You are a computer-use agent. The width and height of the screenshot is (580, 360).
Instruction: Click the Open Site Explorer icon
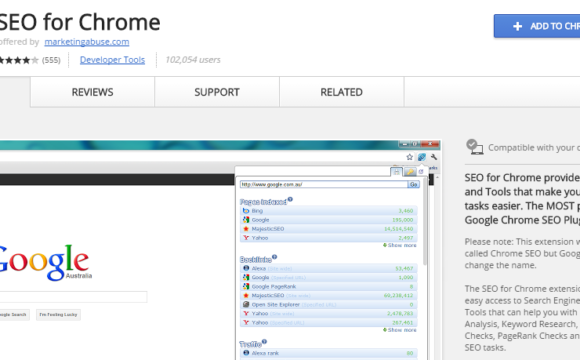(246, 305)
